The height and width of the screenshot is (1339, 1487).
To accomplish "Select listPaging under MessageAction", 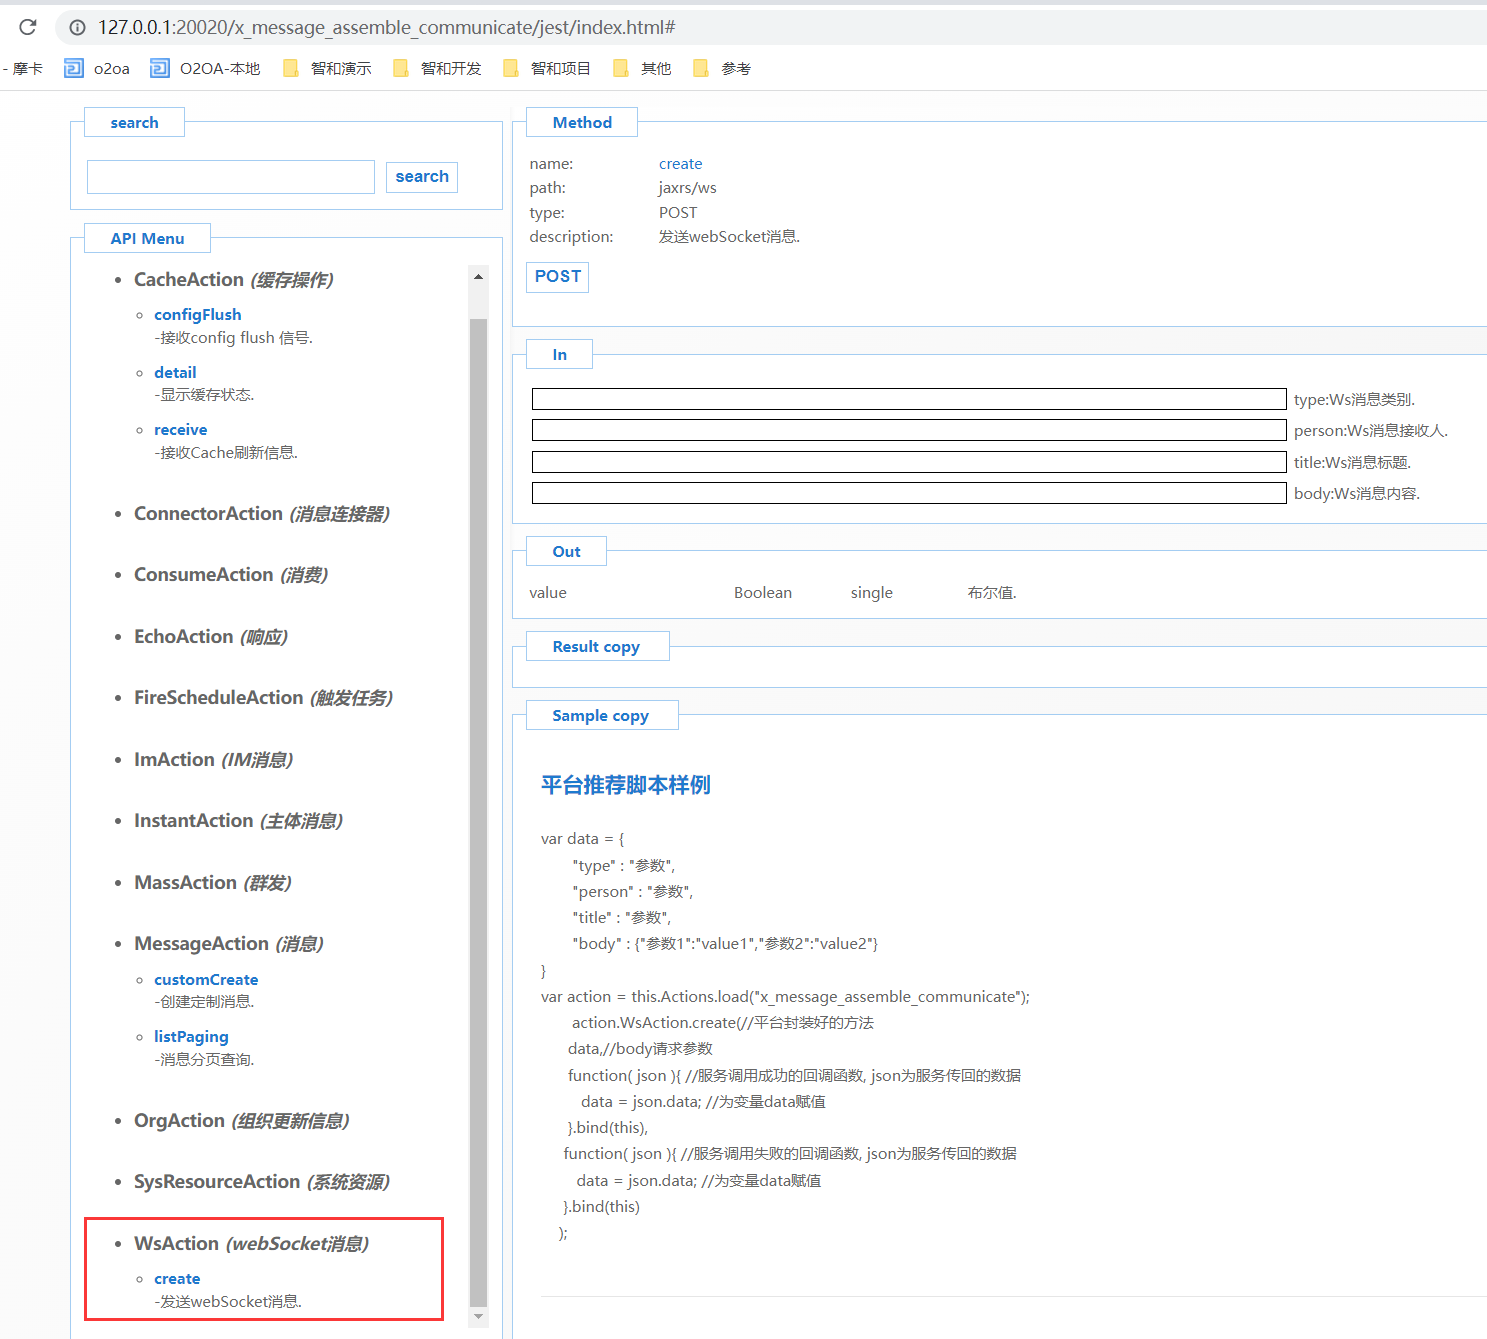I will tap(191, 1037).
